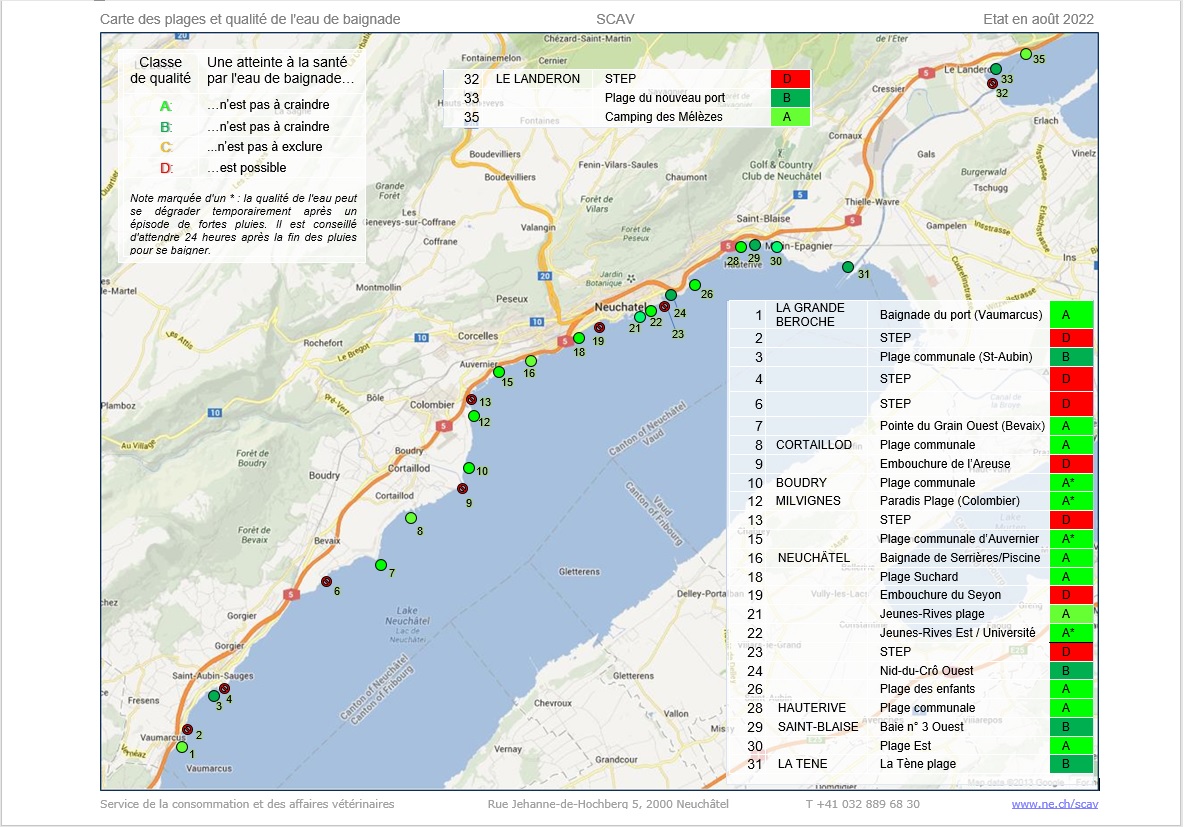This screenshot has width=1200, height=827.
Task: Select green marker 28 at Hauterive
Action: 741,247
